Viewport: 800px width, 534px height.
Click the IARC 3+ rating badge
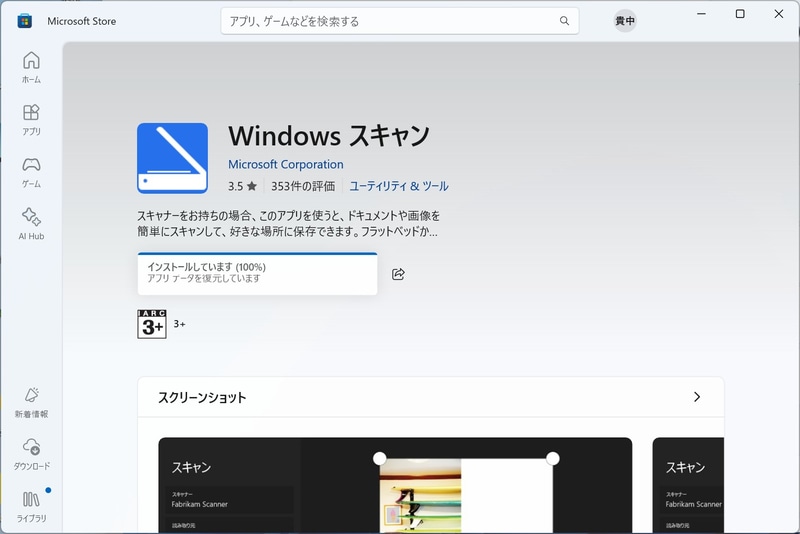[152, 324]
